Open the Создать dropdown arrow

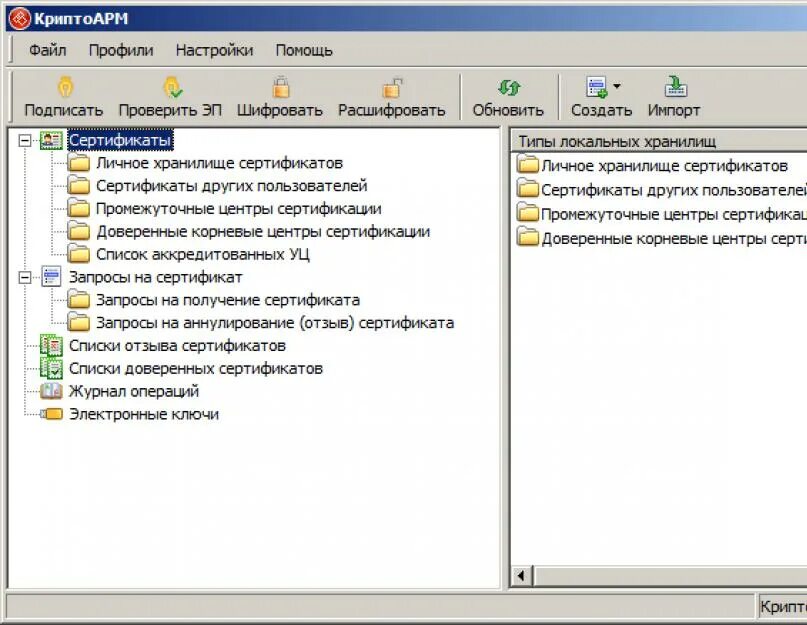tap(617, 86)
